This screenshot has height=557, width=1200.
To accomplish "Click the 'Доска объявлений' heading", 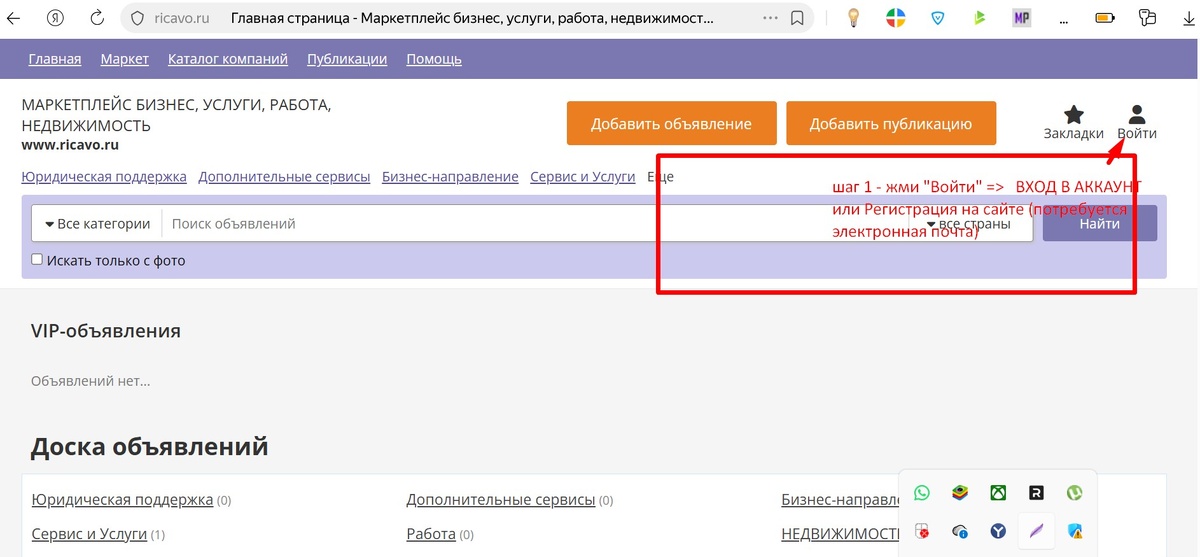I will pos(150,446).
